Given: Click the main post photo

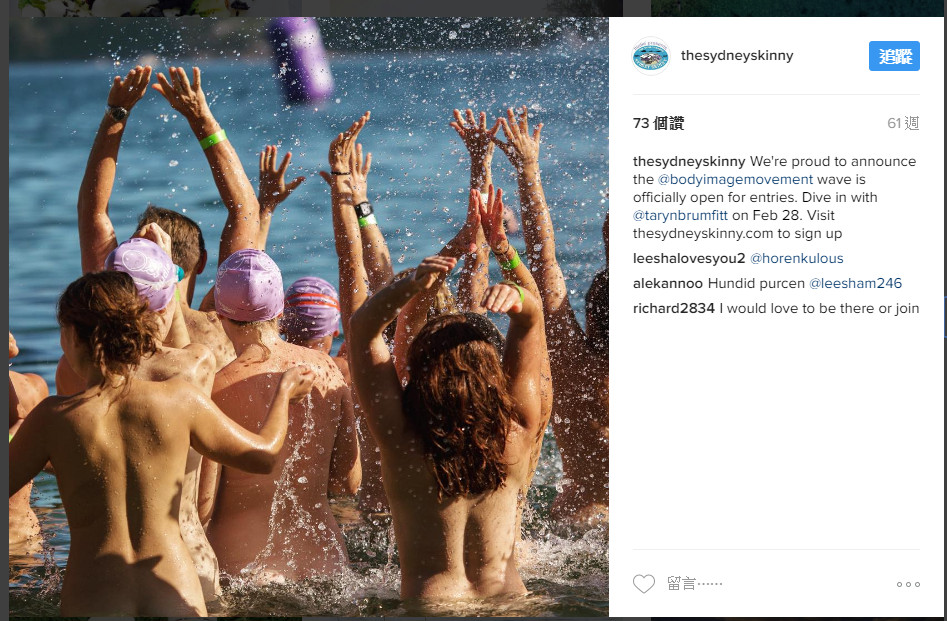Looking at the screenshot, I should pyautogui.click(x=309, y=317).
